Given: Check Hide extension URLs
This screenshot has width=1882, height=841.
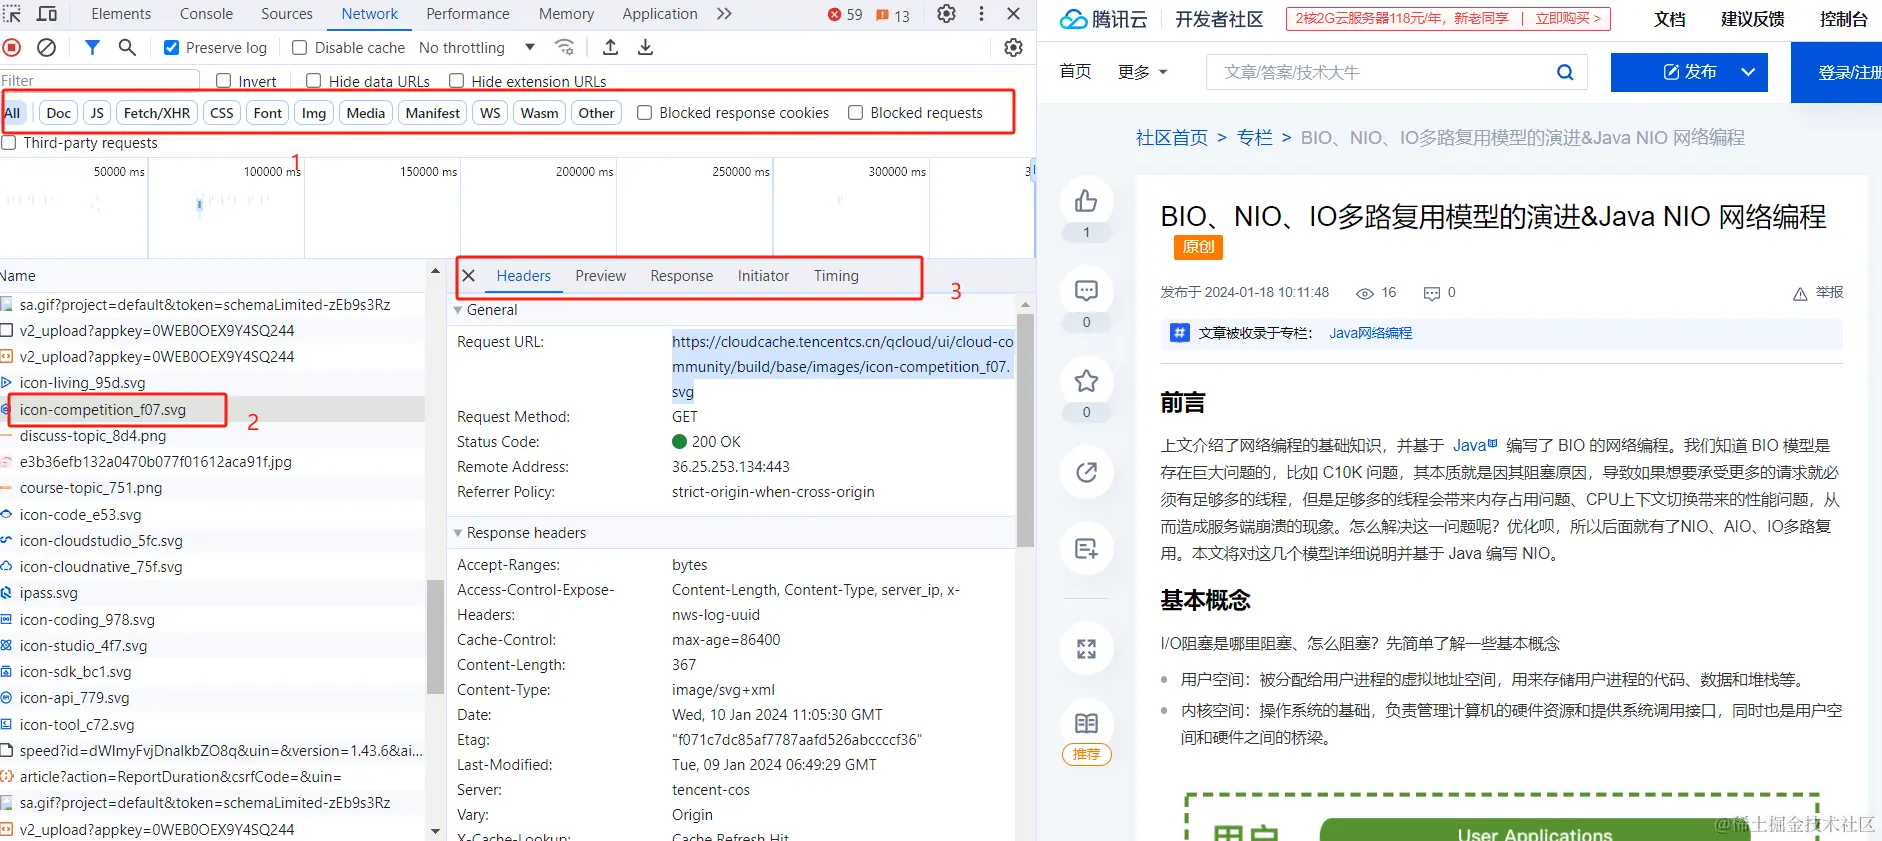Looking at the screenshot, I should click(456, 81).
